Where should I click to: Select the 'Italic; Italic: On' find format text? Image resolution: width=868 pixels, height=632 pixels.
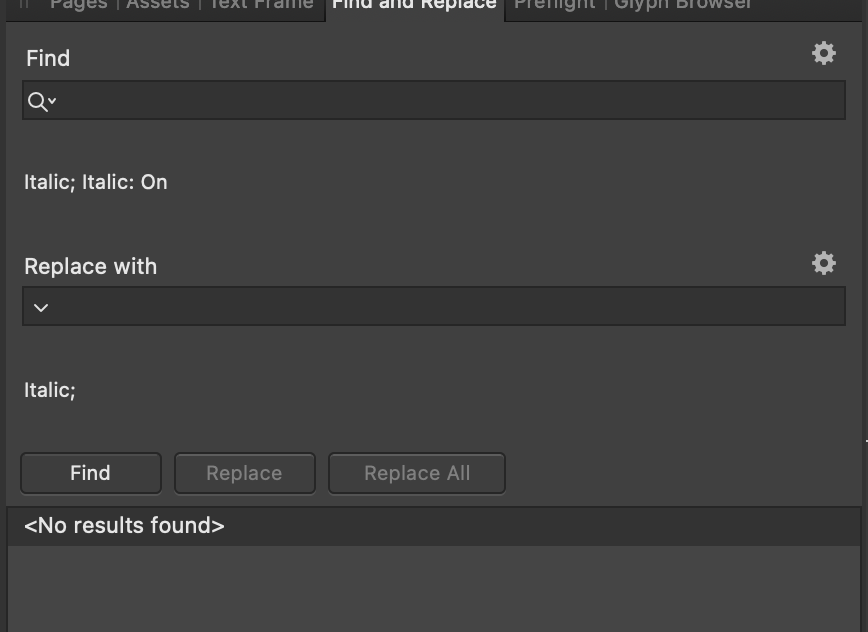[x=96, y=182]
